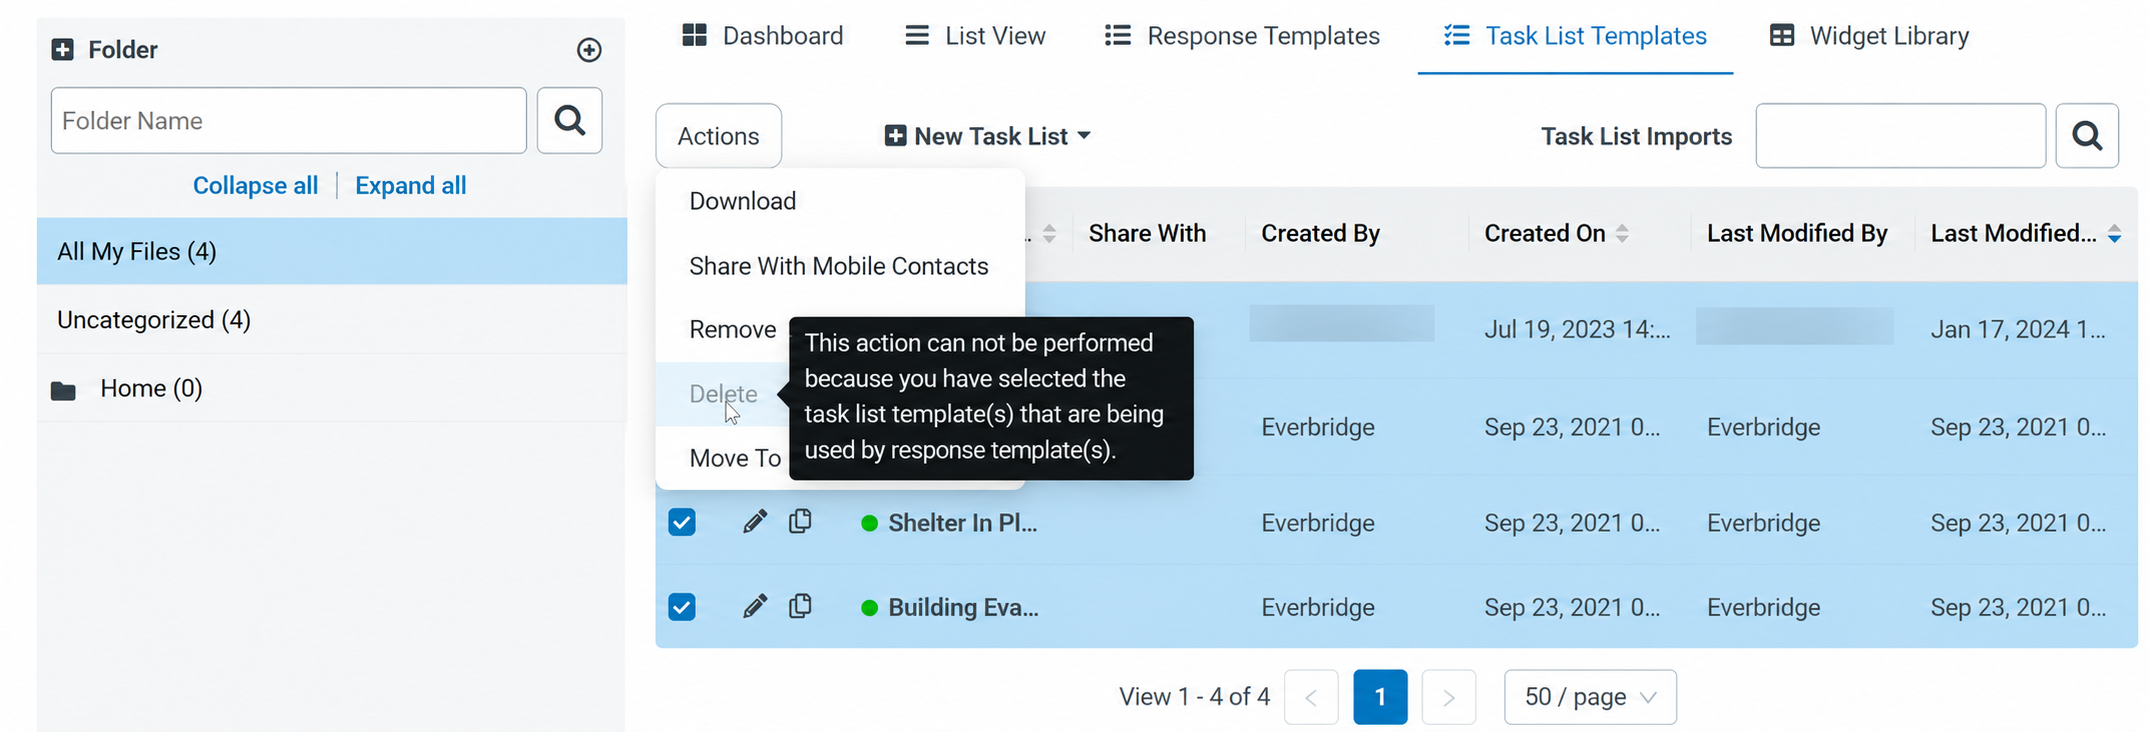
Task: Click the Collapse all link
Action: (255, 186)
